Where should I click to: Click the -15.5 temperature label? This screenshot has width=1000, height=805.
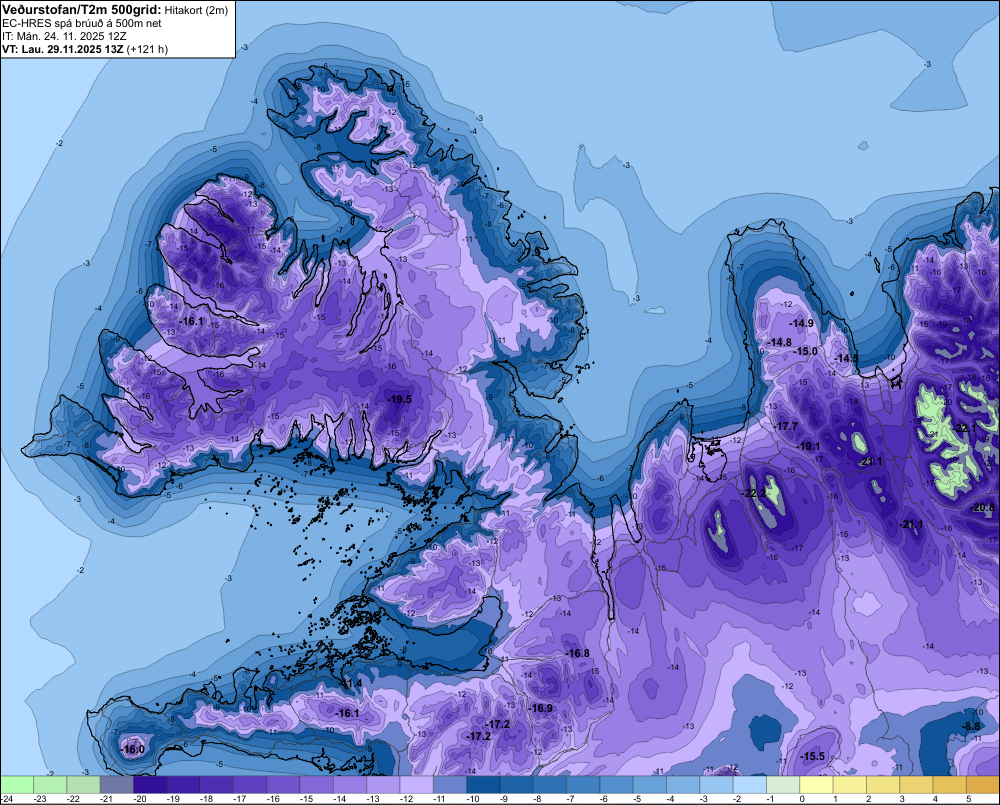tap(813, 757)
